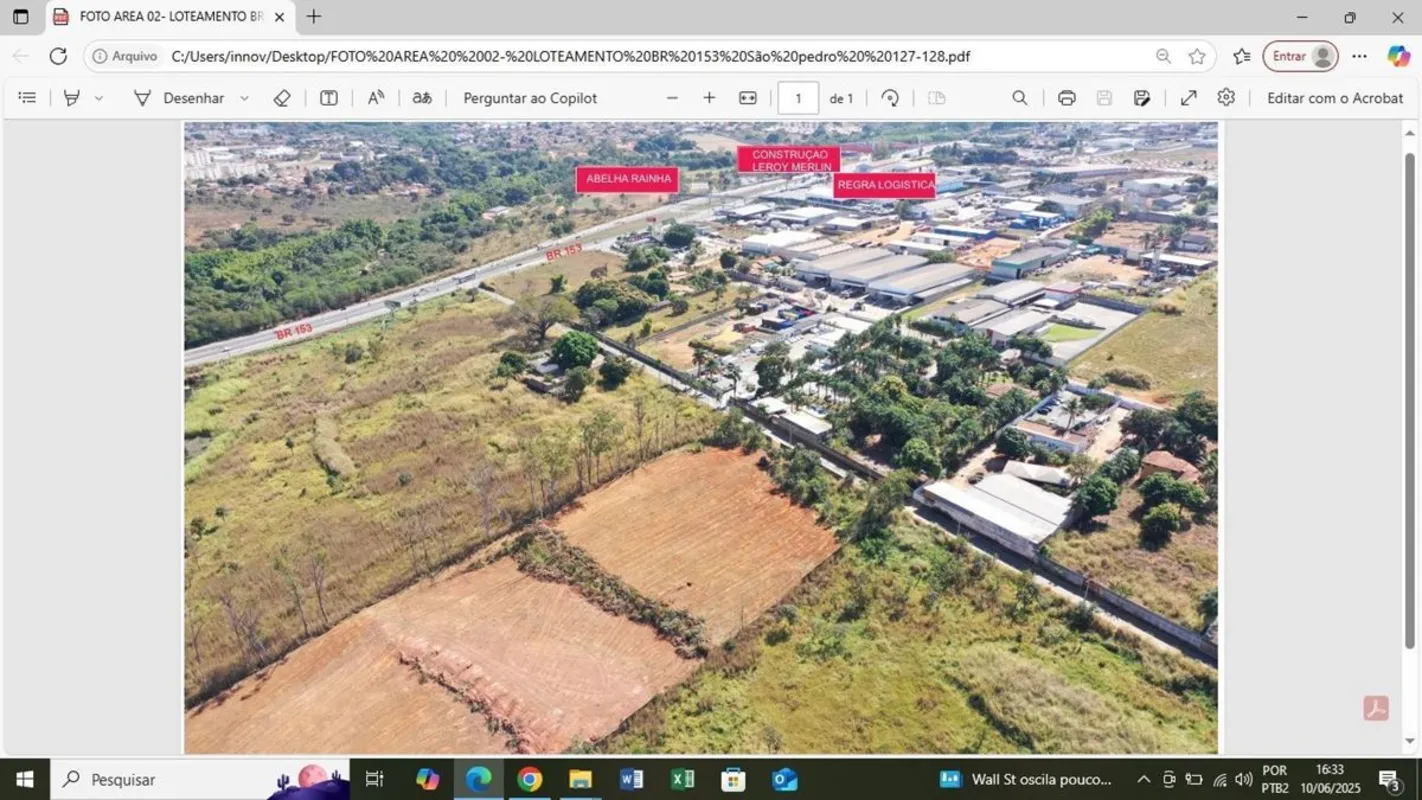Viewport: 1422px width, 800px height.
Task: Open a new browser tab
Action: click(x=314, y=16)
